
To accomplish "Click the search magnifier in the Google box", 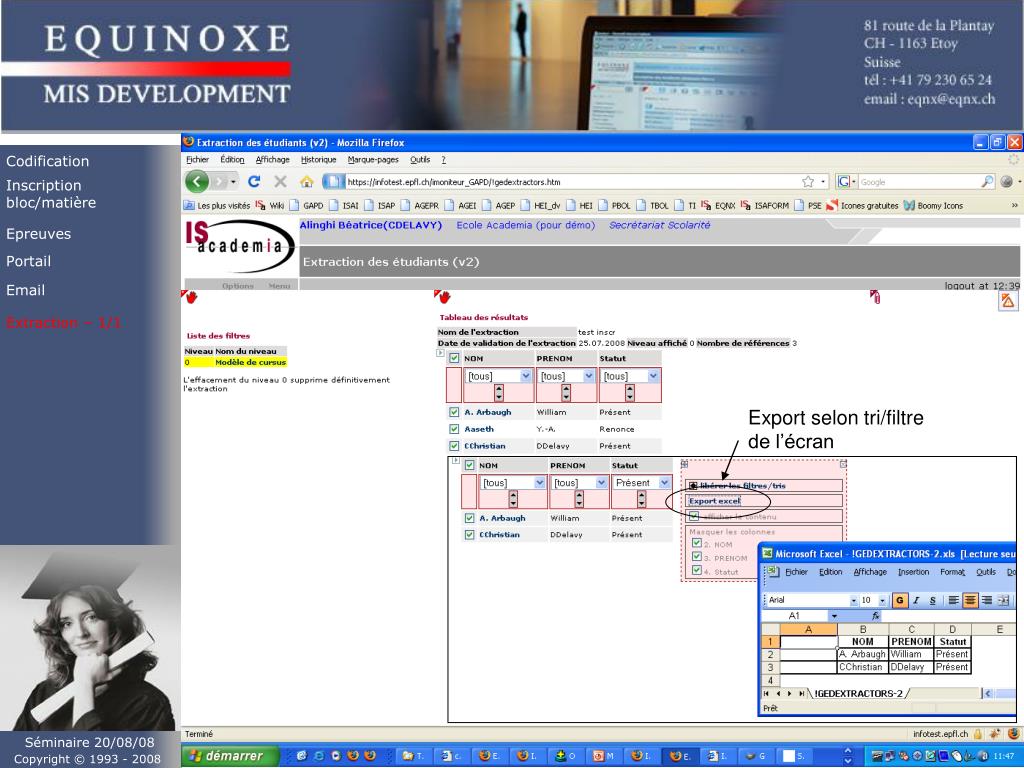I will point(987,182).
